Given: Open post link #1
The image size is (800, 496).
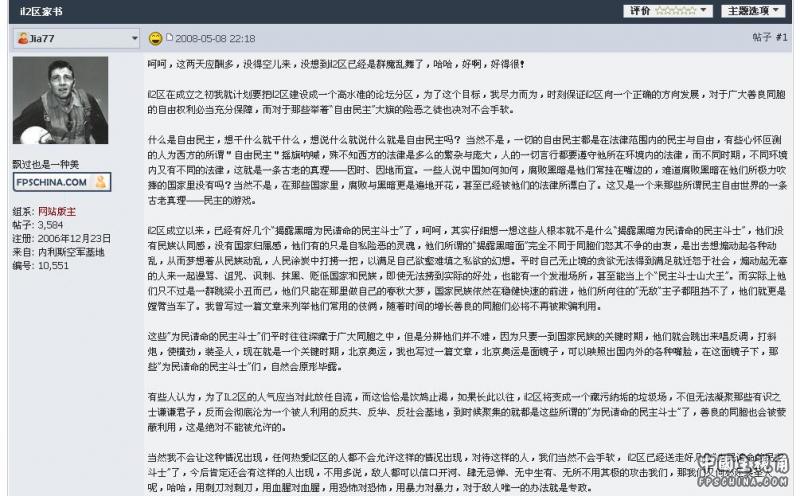Looking at the screenshot, I should point(781,37).
